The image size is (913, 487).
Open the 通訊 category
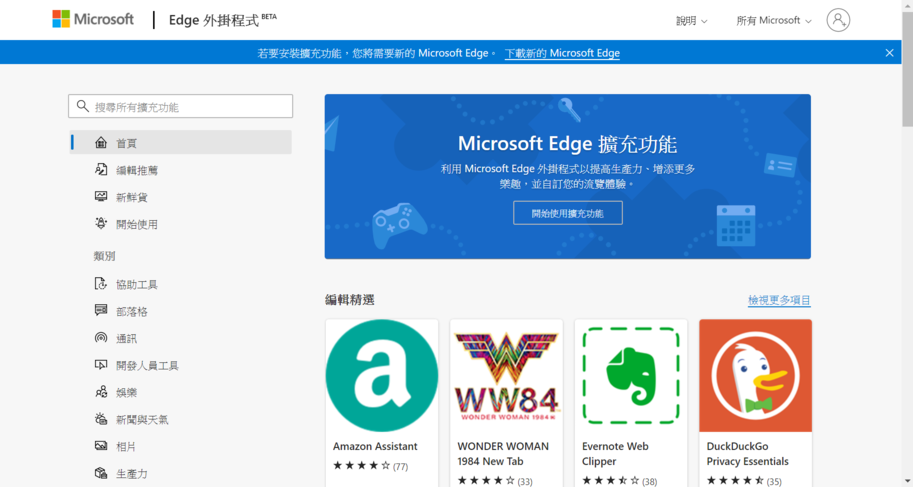pyautogui.click(x=126, y=338)
